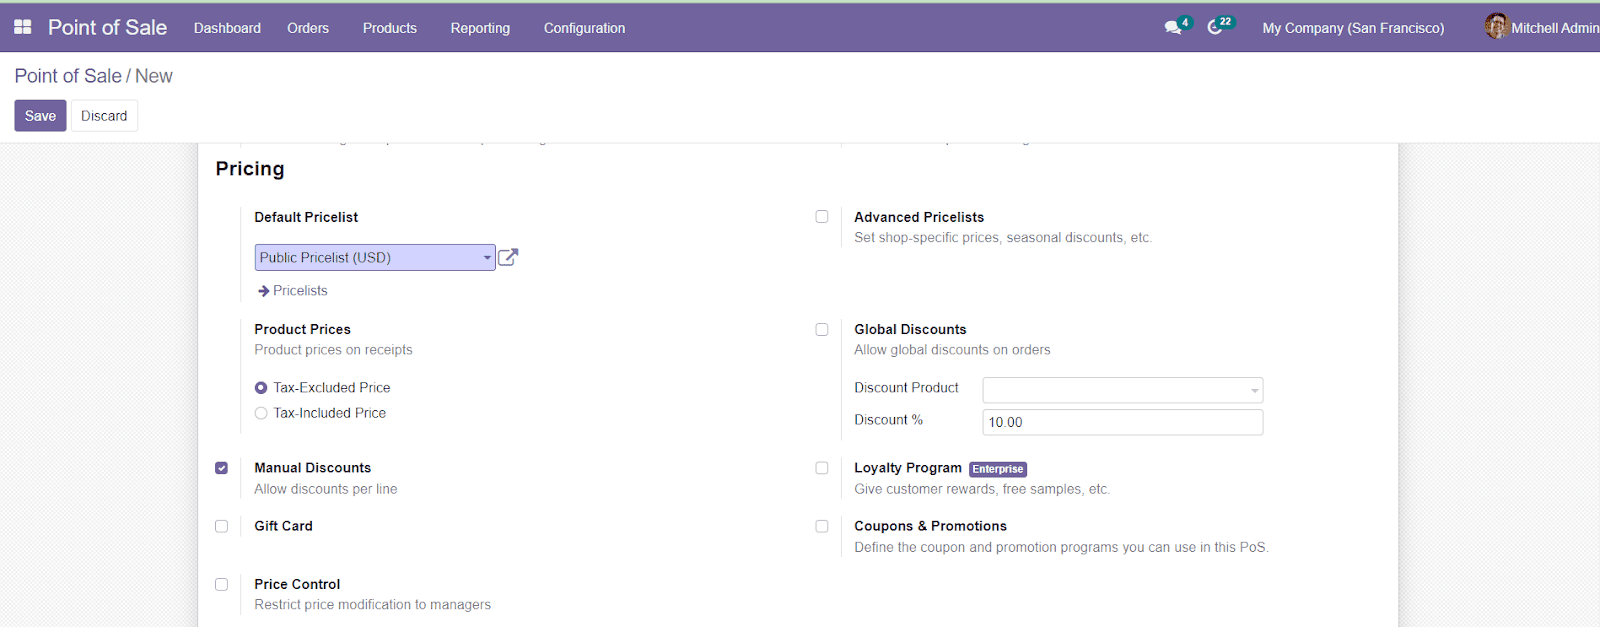Open the Dashboard menu

tap(227, 28)
